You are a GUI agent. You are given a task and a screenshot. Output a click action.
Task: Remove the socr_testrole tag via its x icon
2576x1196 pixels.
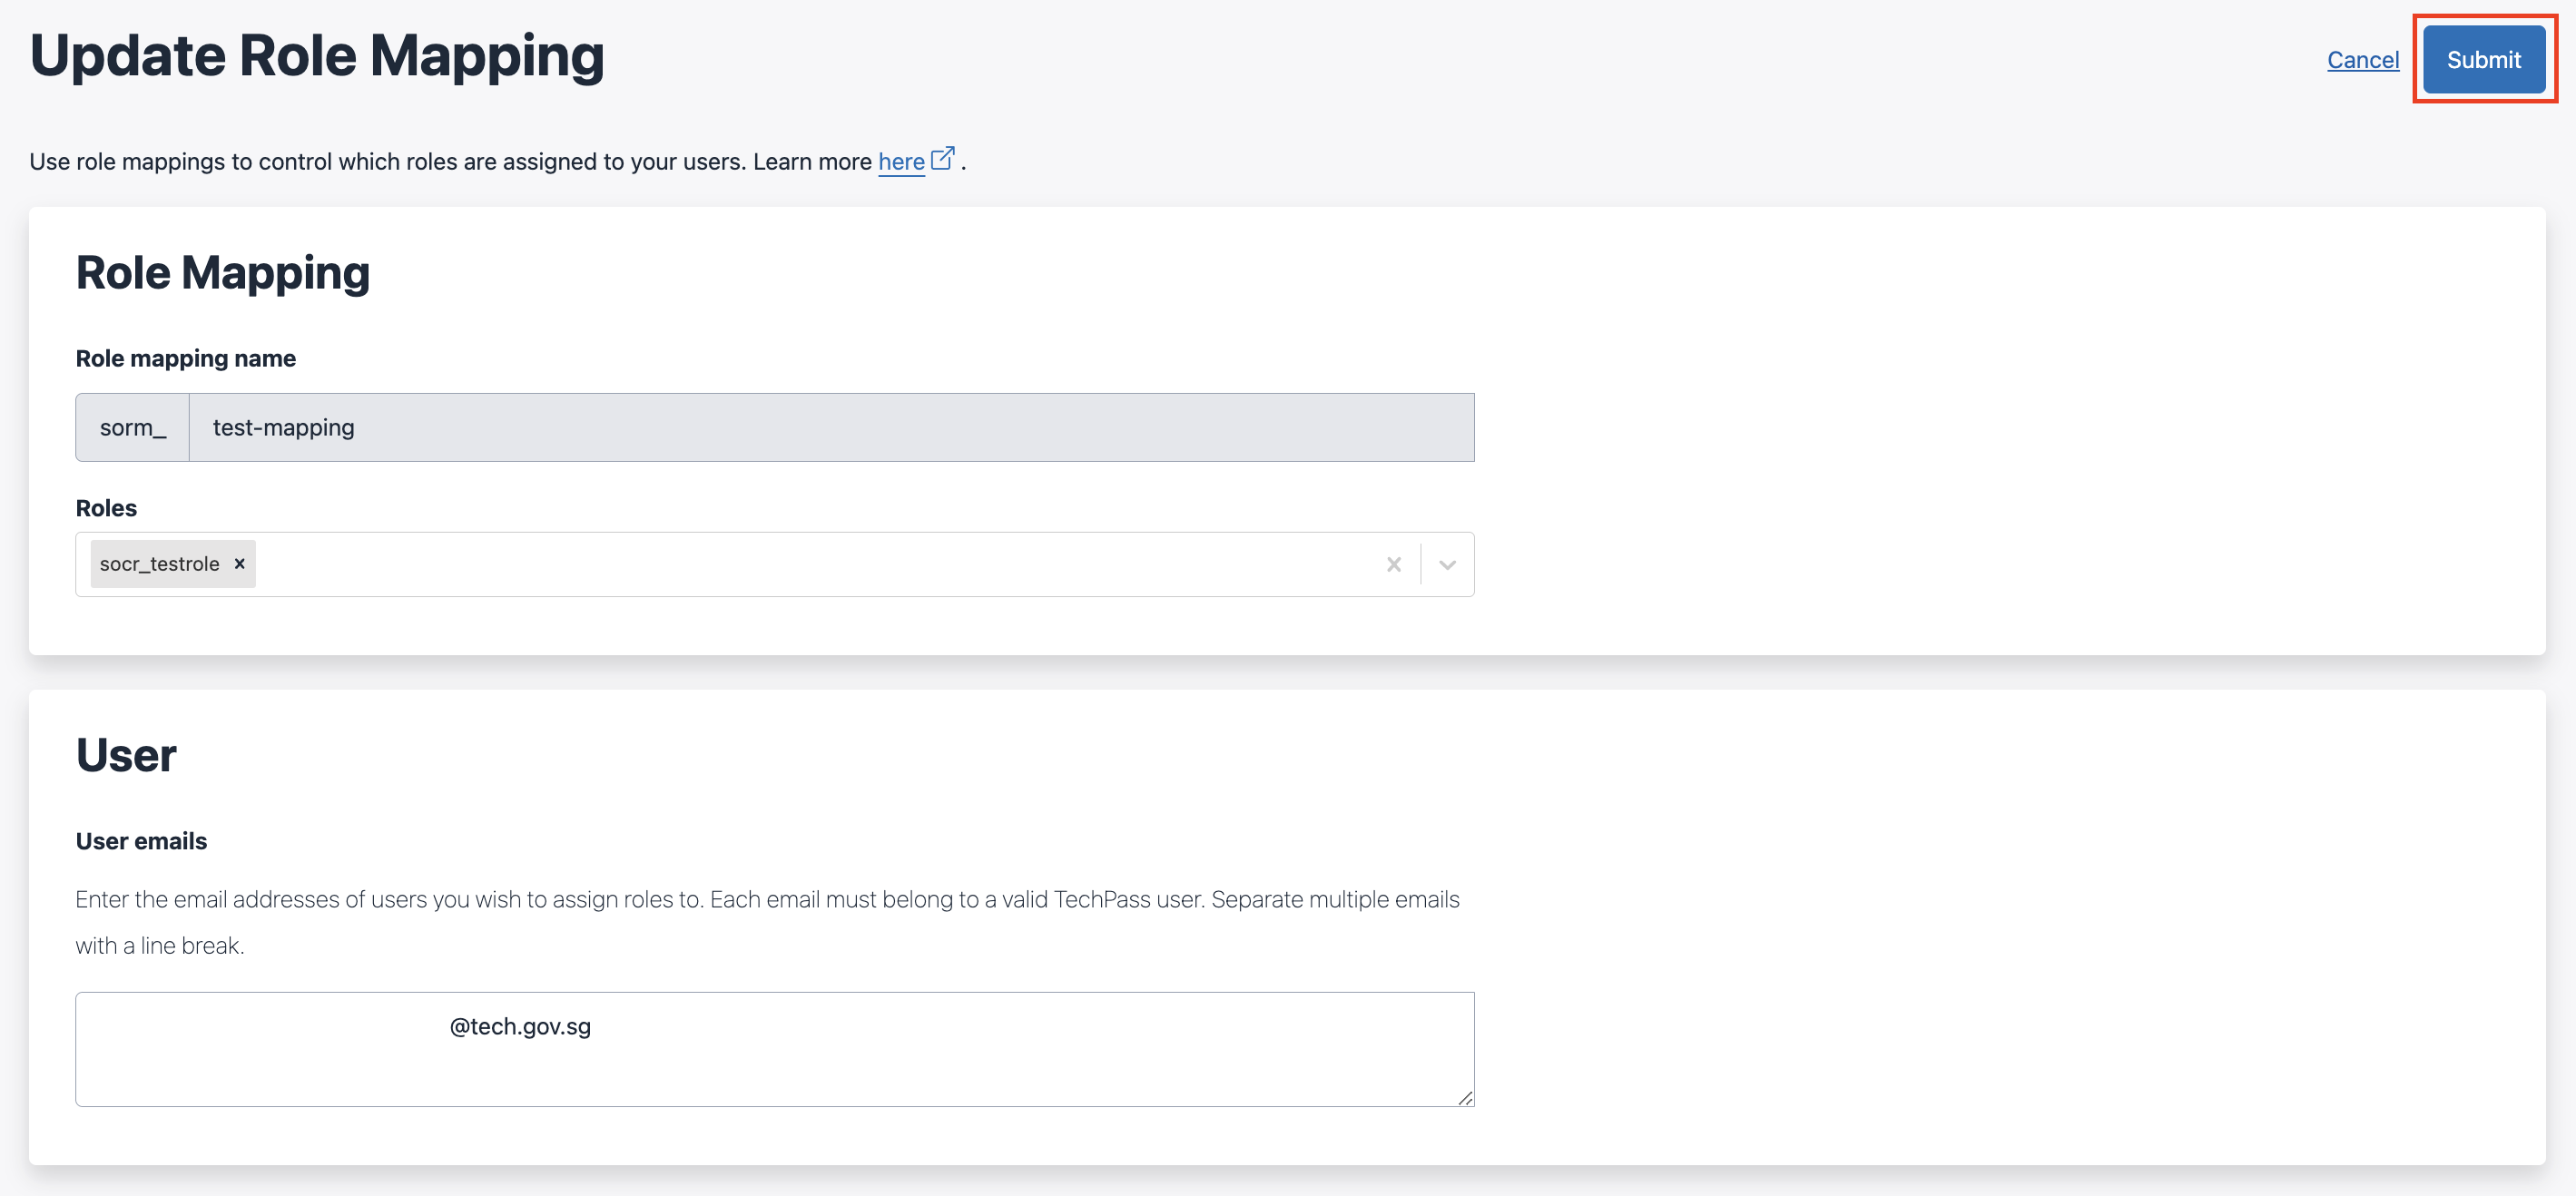point(239,564)
